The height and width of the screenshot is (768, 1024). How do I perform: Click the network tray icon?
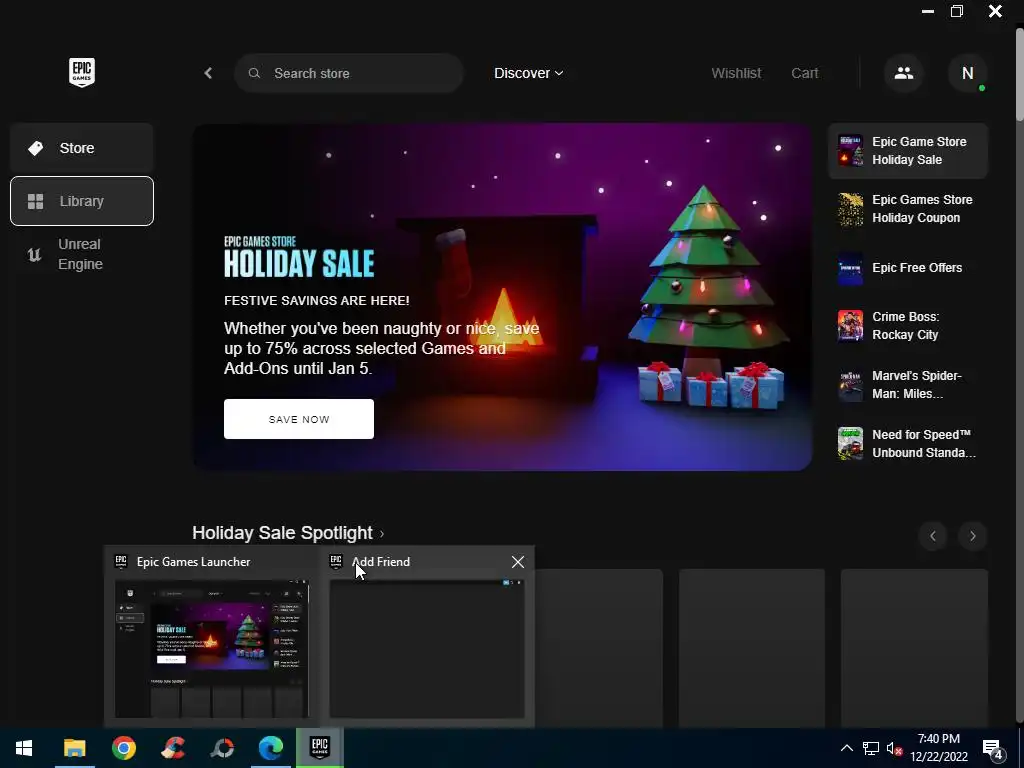(871, 748)
